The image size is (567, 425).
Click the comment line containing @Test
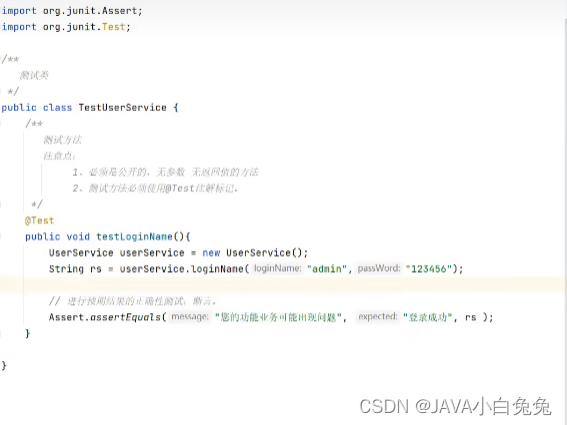[x=155, y=188]
